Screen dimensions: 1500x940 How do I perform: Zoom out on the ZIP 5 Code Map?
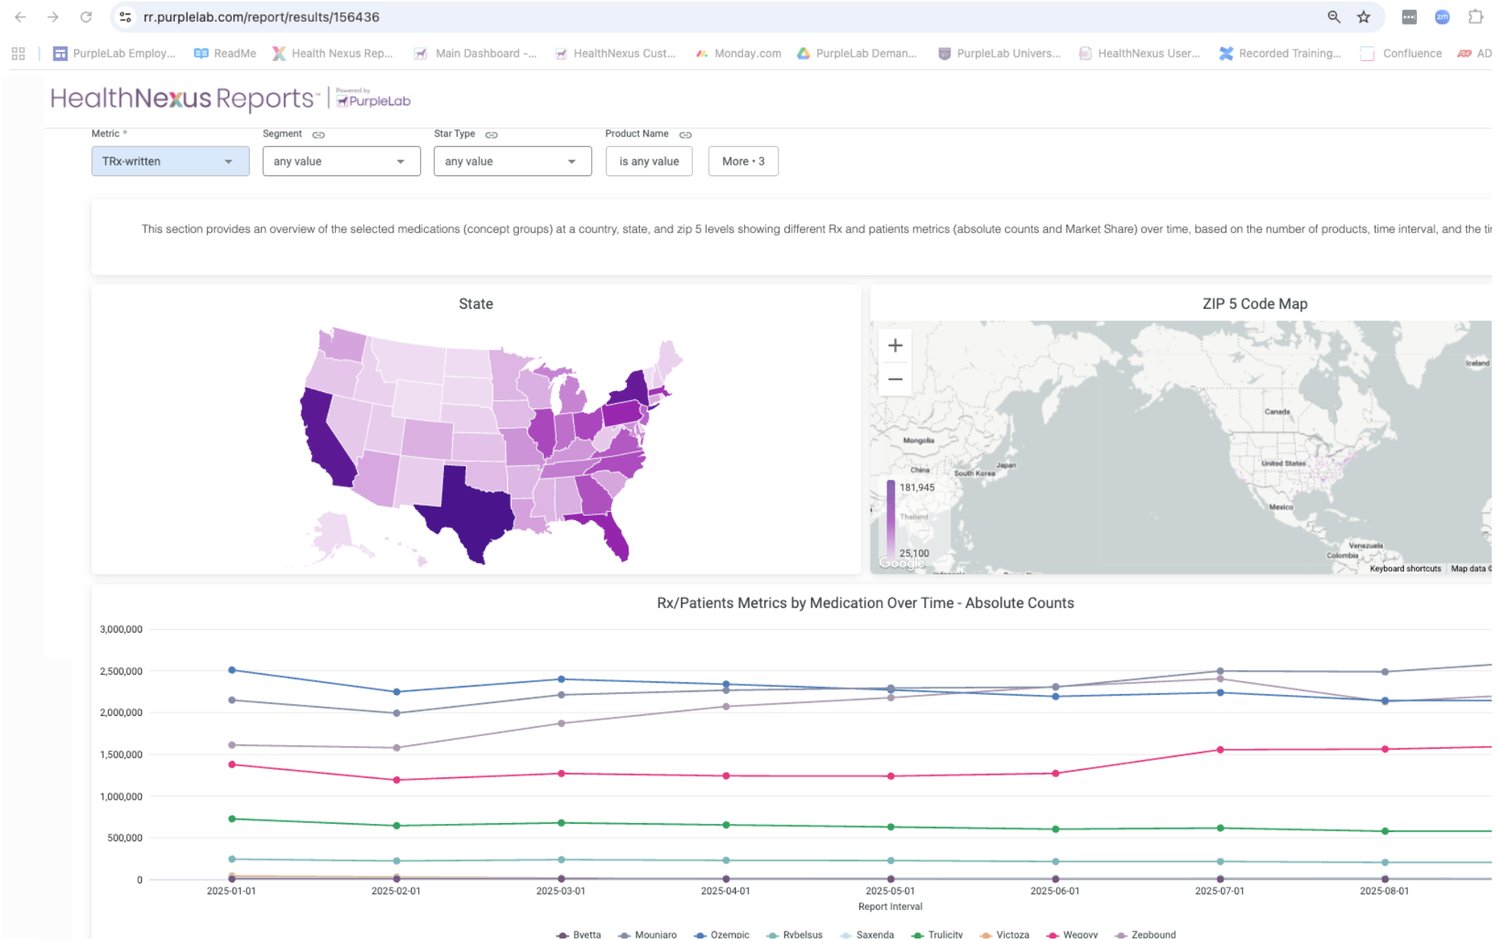pyautogui.click(x=895, y=380)
